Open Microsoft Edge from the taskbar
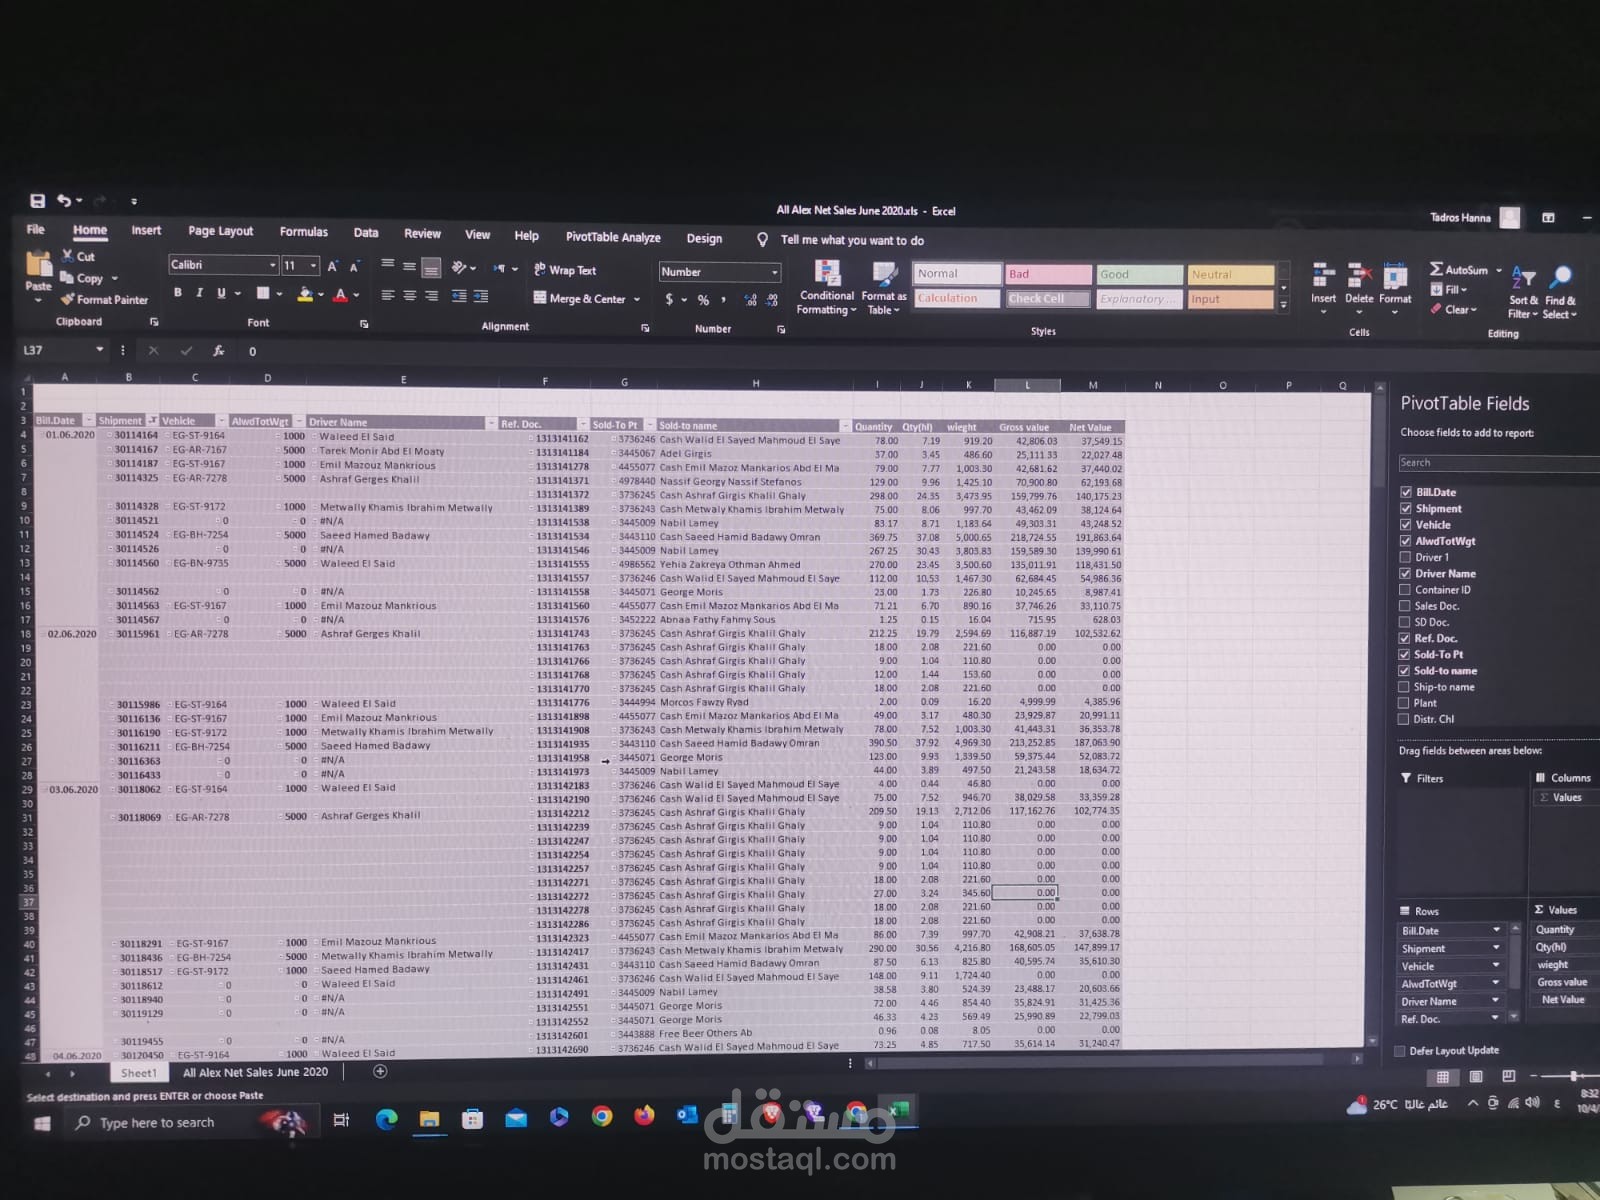 point(386,1120)
